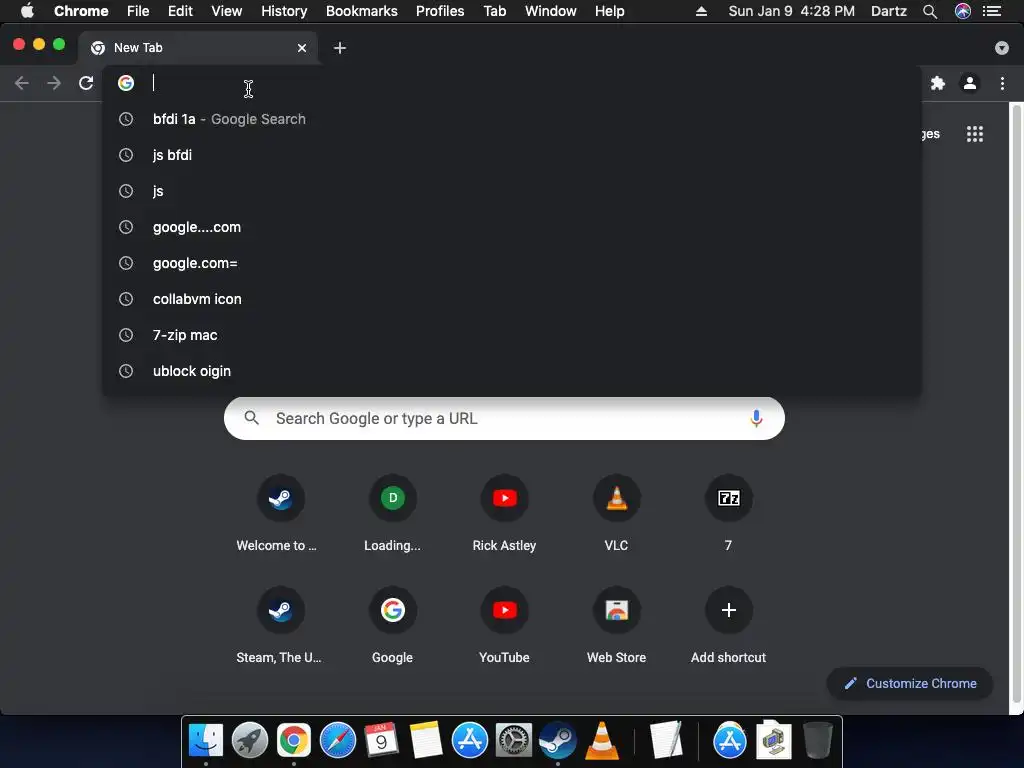Screen dimensions: 1024x768
Task: Open Siri from the menu bar
Action: 963,11
